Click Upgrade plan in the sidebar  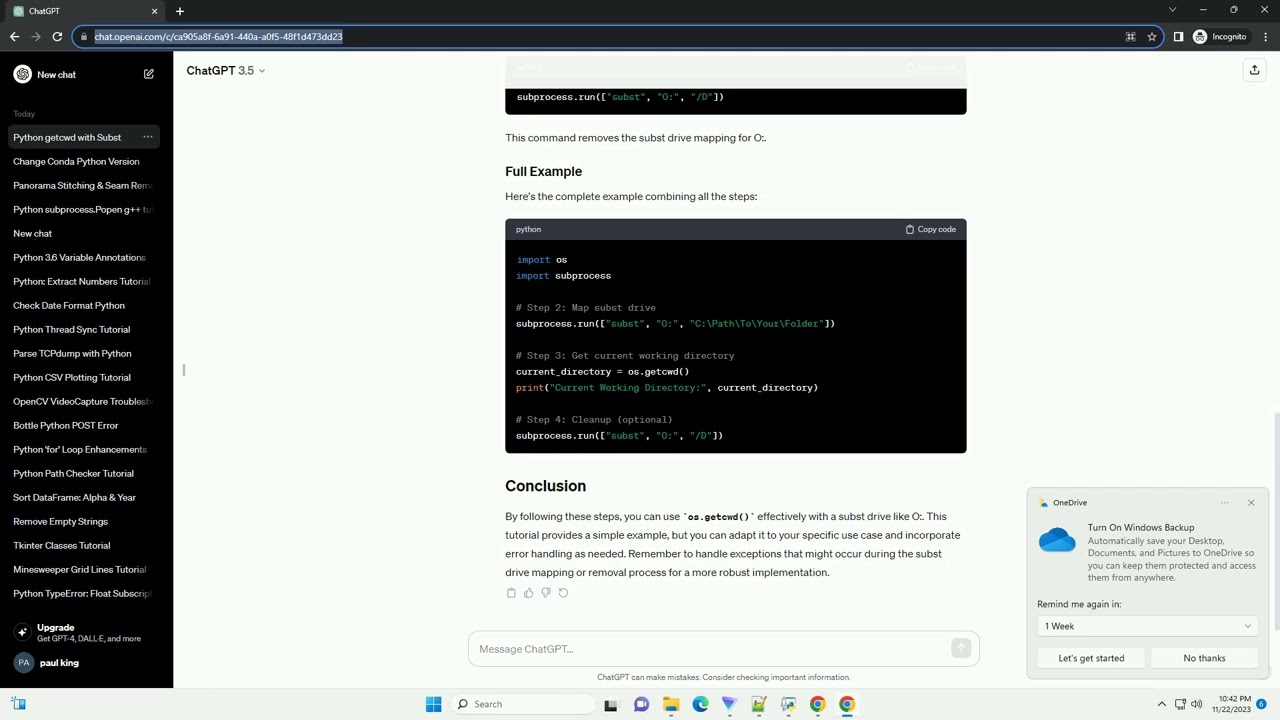click(x=86, y=632)
